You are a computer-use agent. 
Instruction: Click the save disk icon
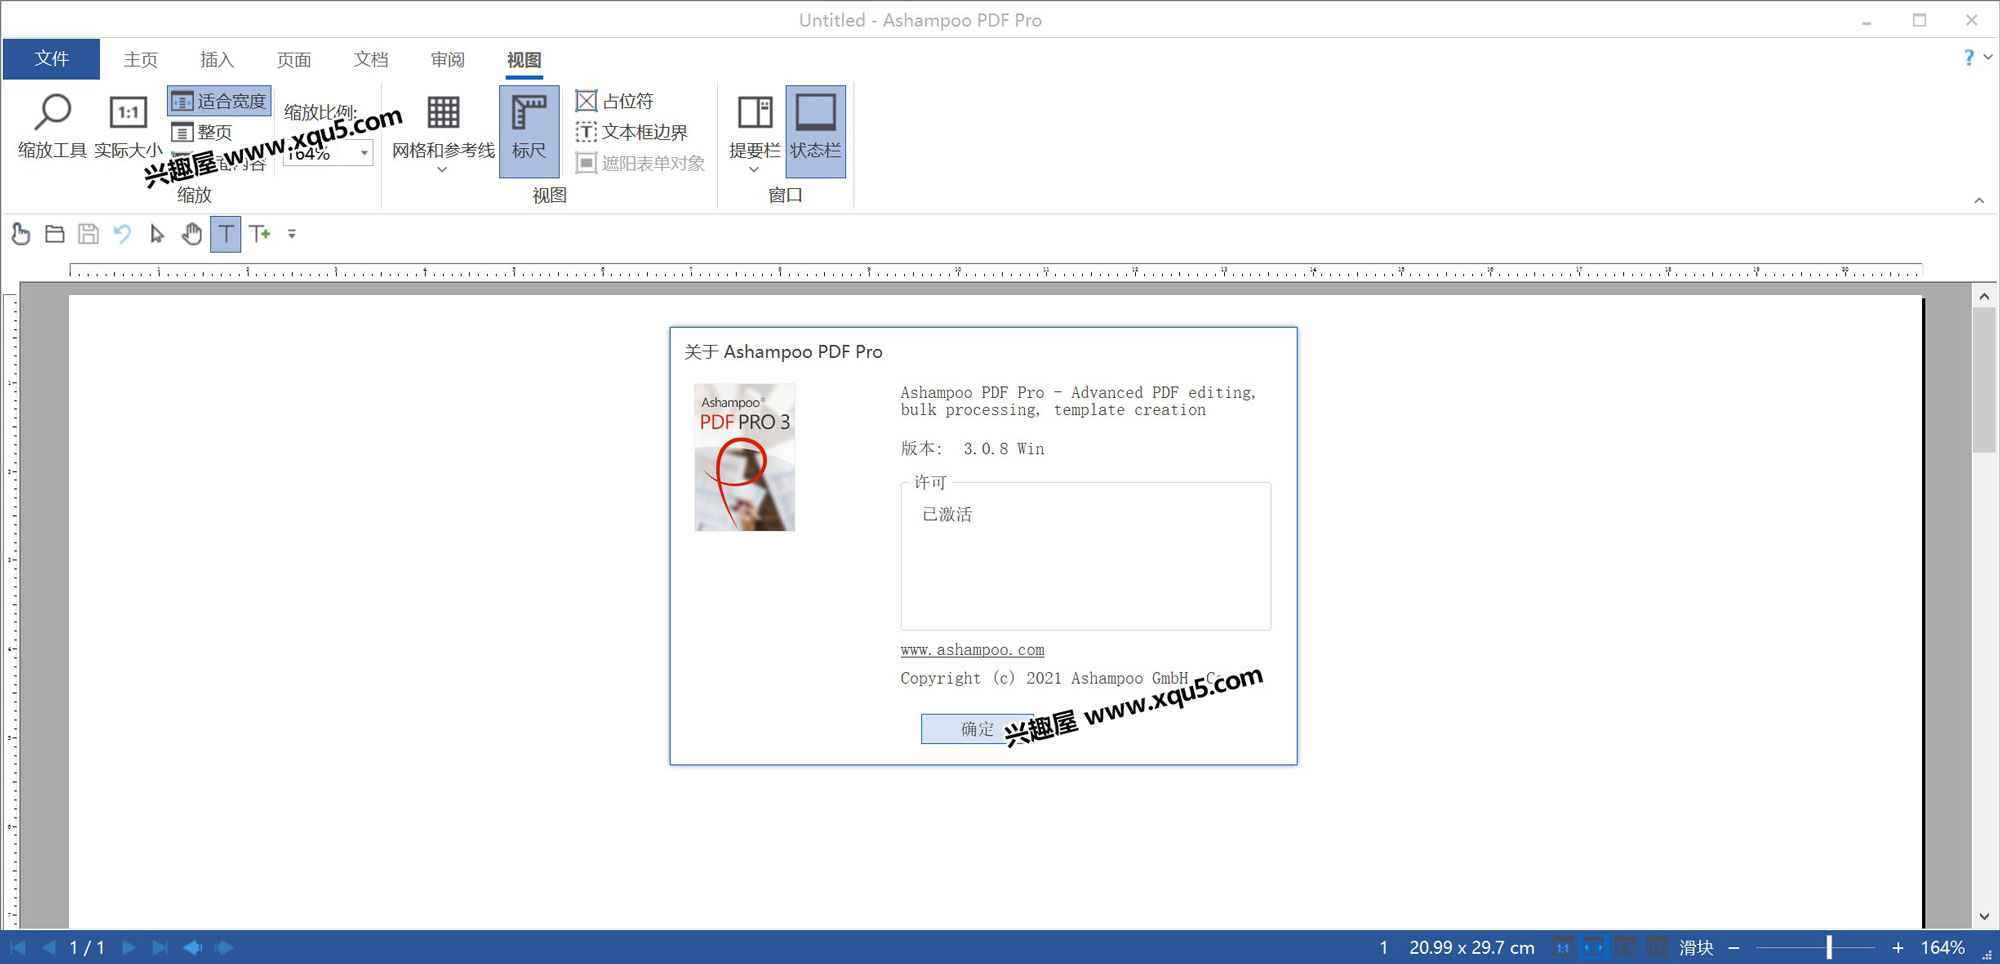(89, 234)
